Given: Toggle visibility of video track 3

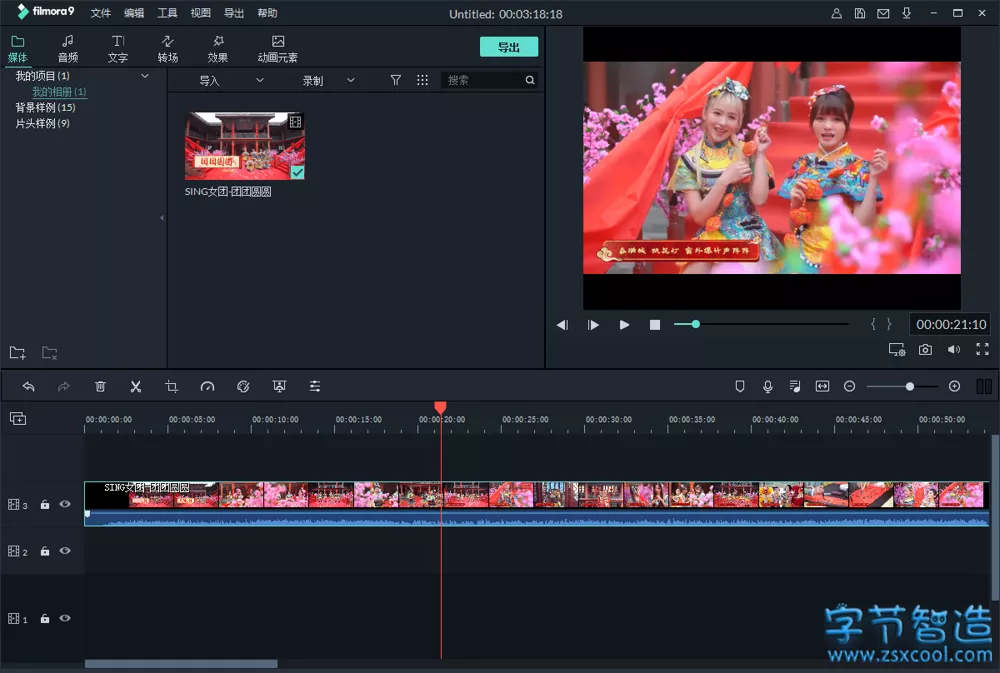Looking at the screenshot, I should [65, 505].
